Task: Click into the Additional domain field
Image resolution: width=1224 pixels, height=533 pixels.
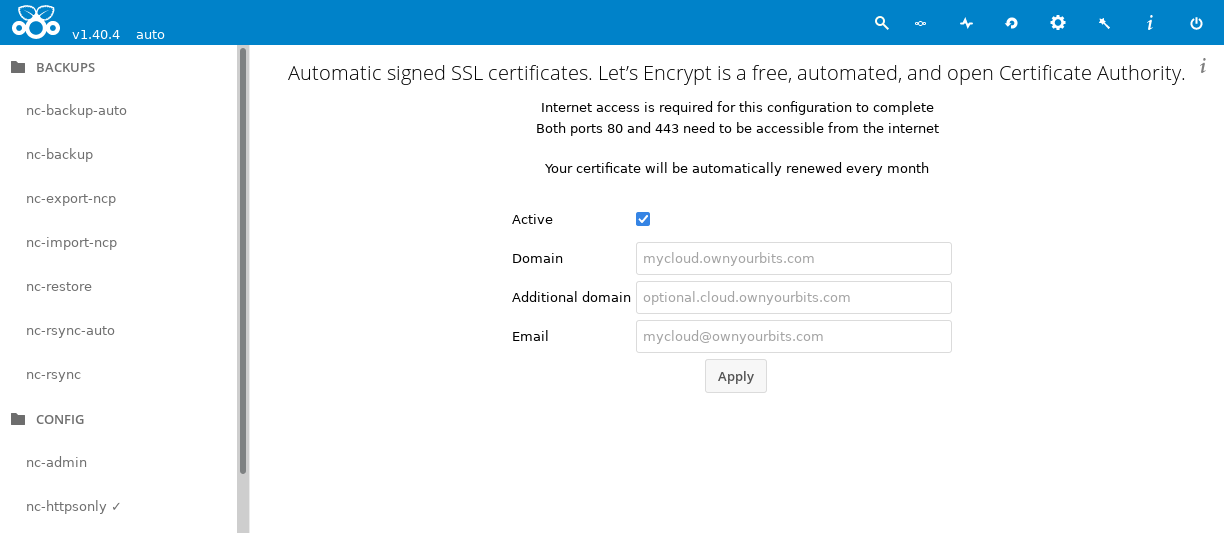Action: point(793,297)
